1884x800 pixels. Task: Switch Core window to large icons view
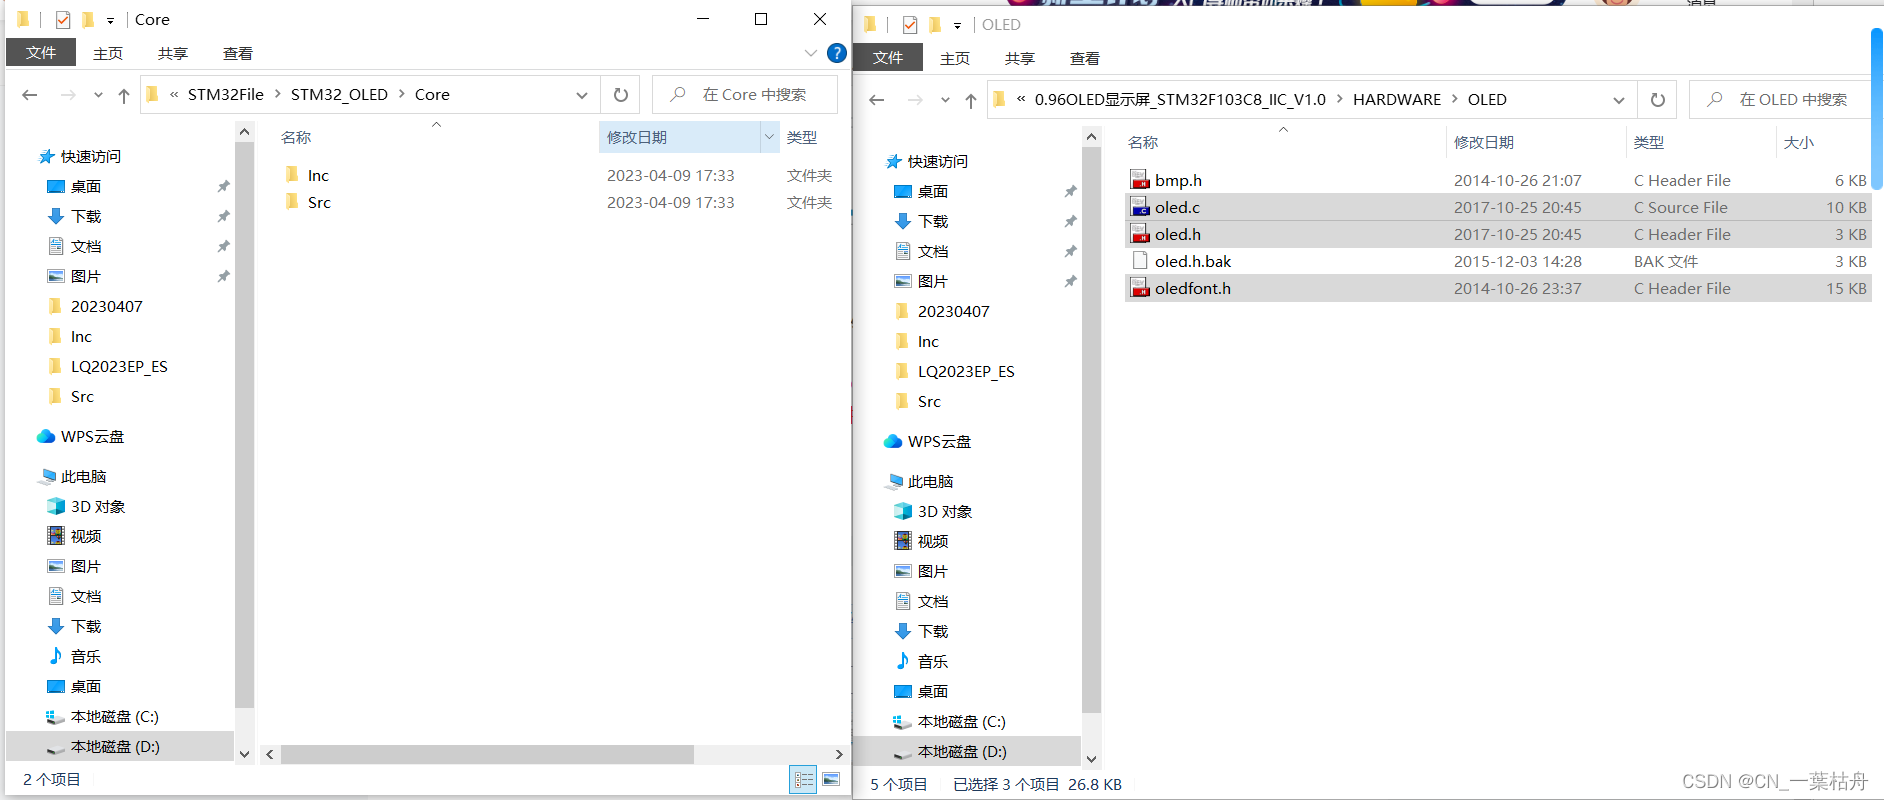[831, 780]
